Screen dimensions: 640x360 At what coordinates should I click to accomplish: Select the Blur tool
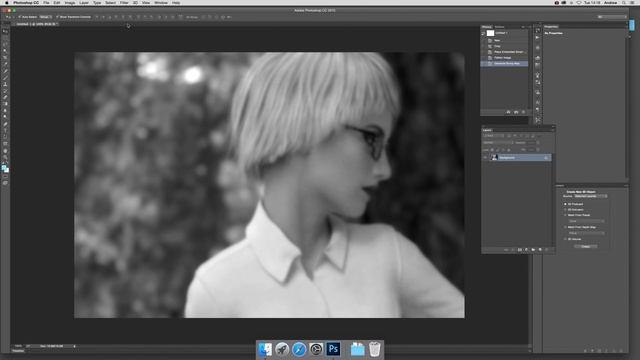5,110
